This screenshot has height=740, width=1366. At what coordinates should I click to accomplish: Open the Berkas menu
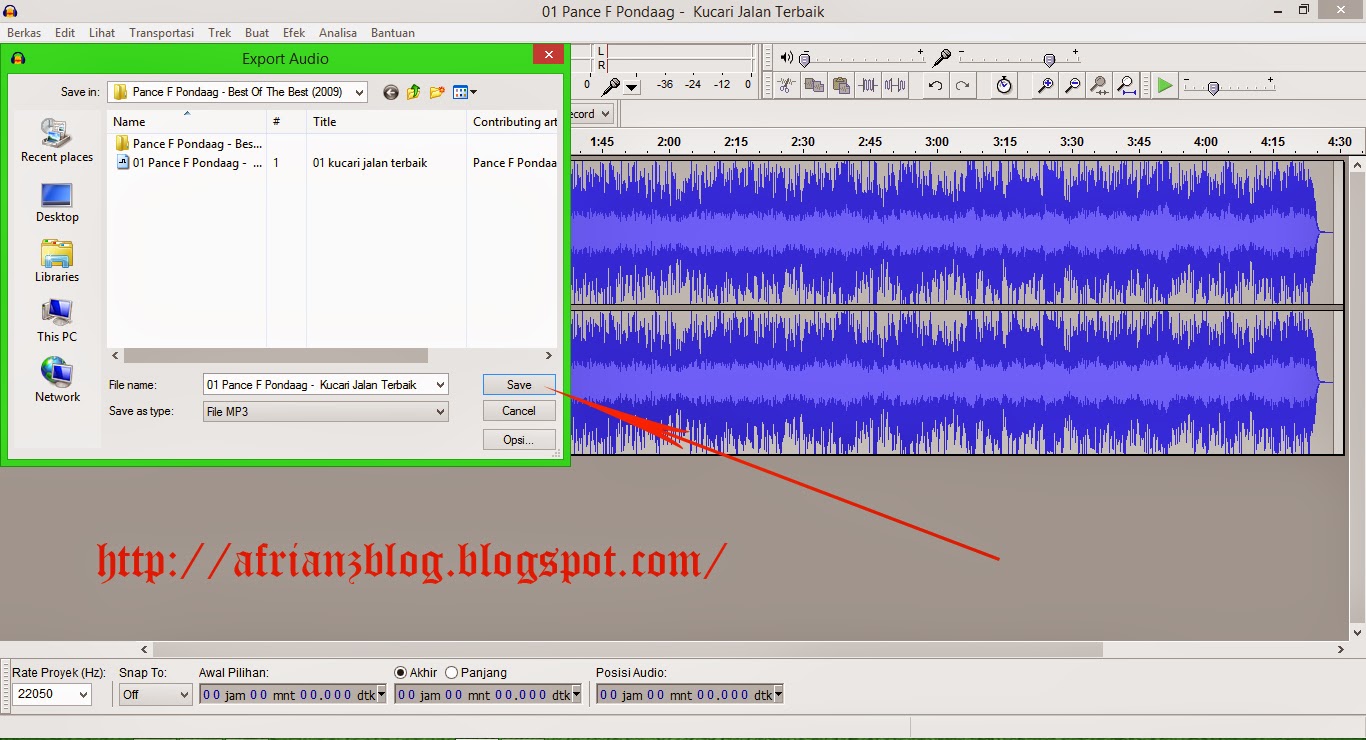24,33
